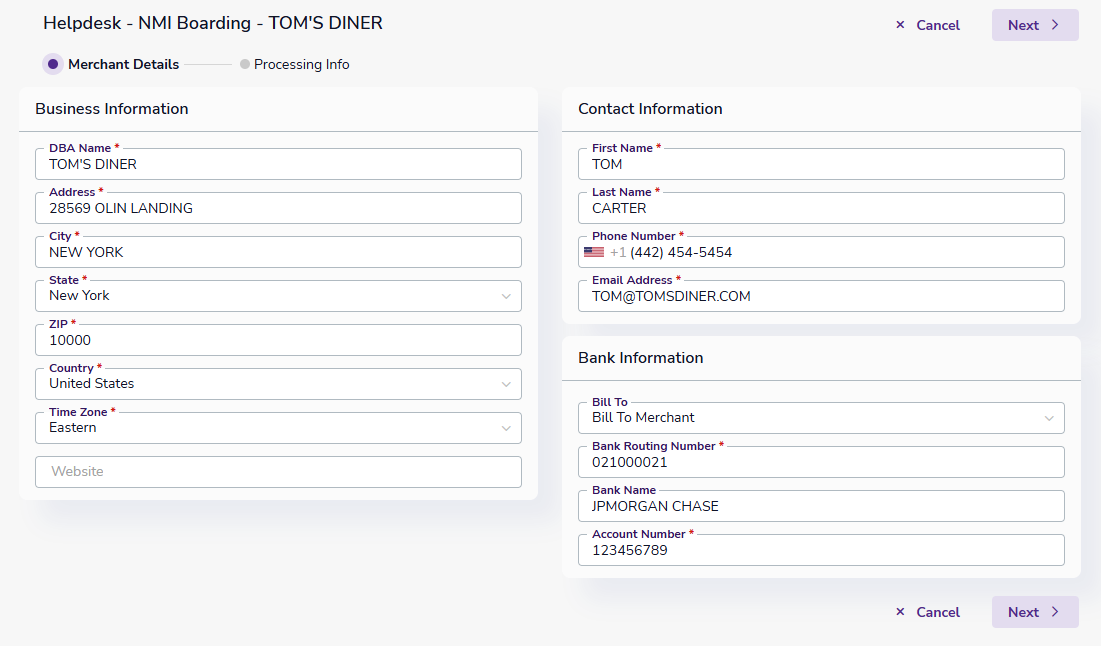Focus the DBA Name field
1101x646 pixels.
point(278,165)
